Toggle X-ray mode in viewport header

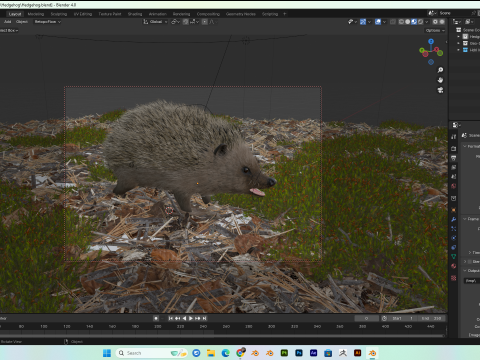(393, 22)
